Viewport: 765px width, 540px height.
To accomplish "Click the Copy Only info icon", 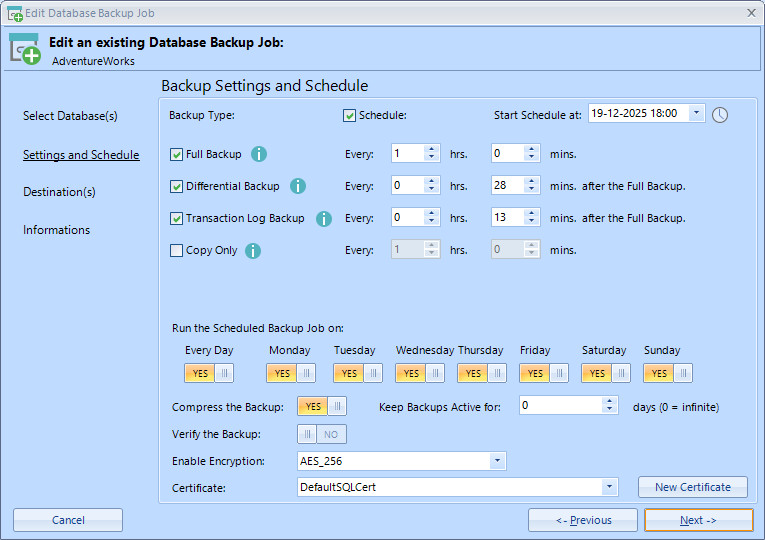I will 252,251.
